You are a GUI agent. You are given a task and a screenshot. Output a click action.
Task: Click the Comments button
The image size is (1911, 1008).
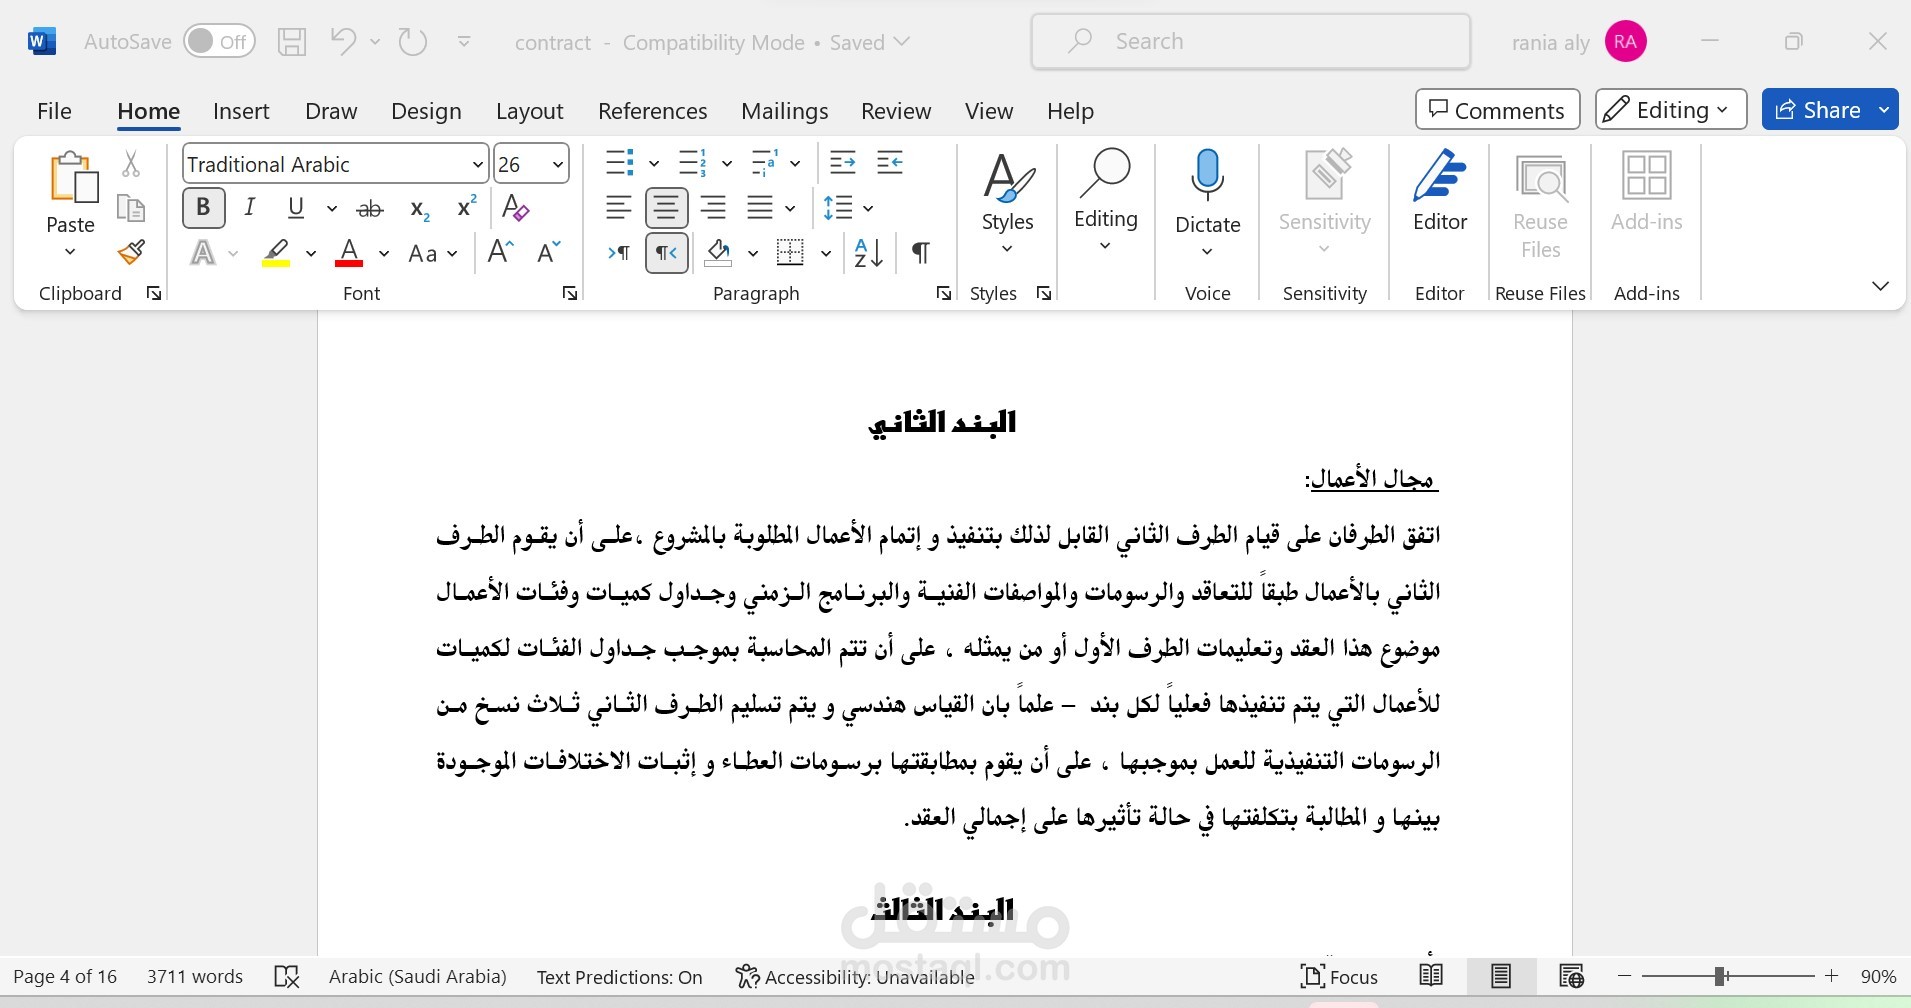pos(1497,110)
